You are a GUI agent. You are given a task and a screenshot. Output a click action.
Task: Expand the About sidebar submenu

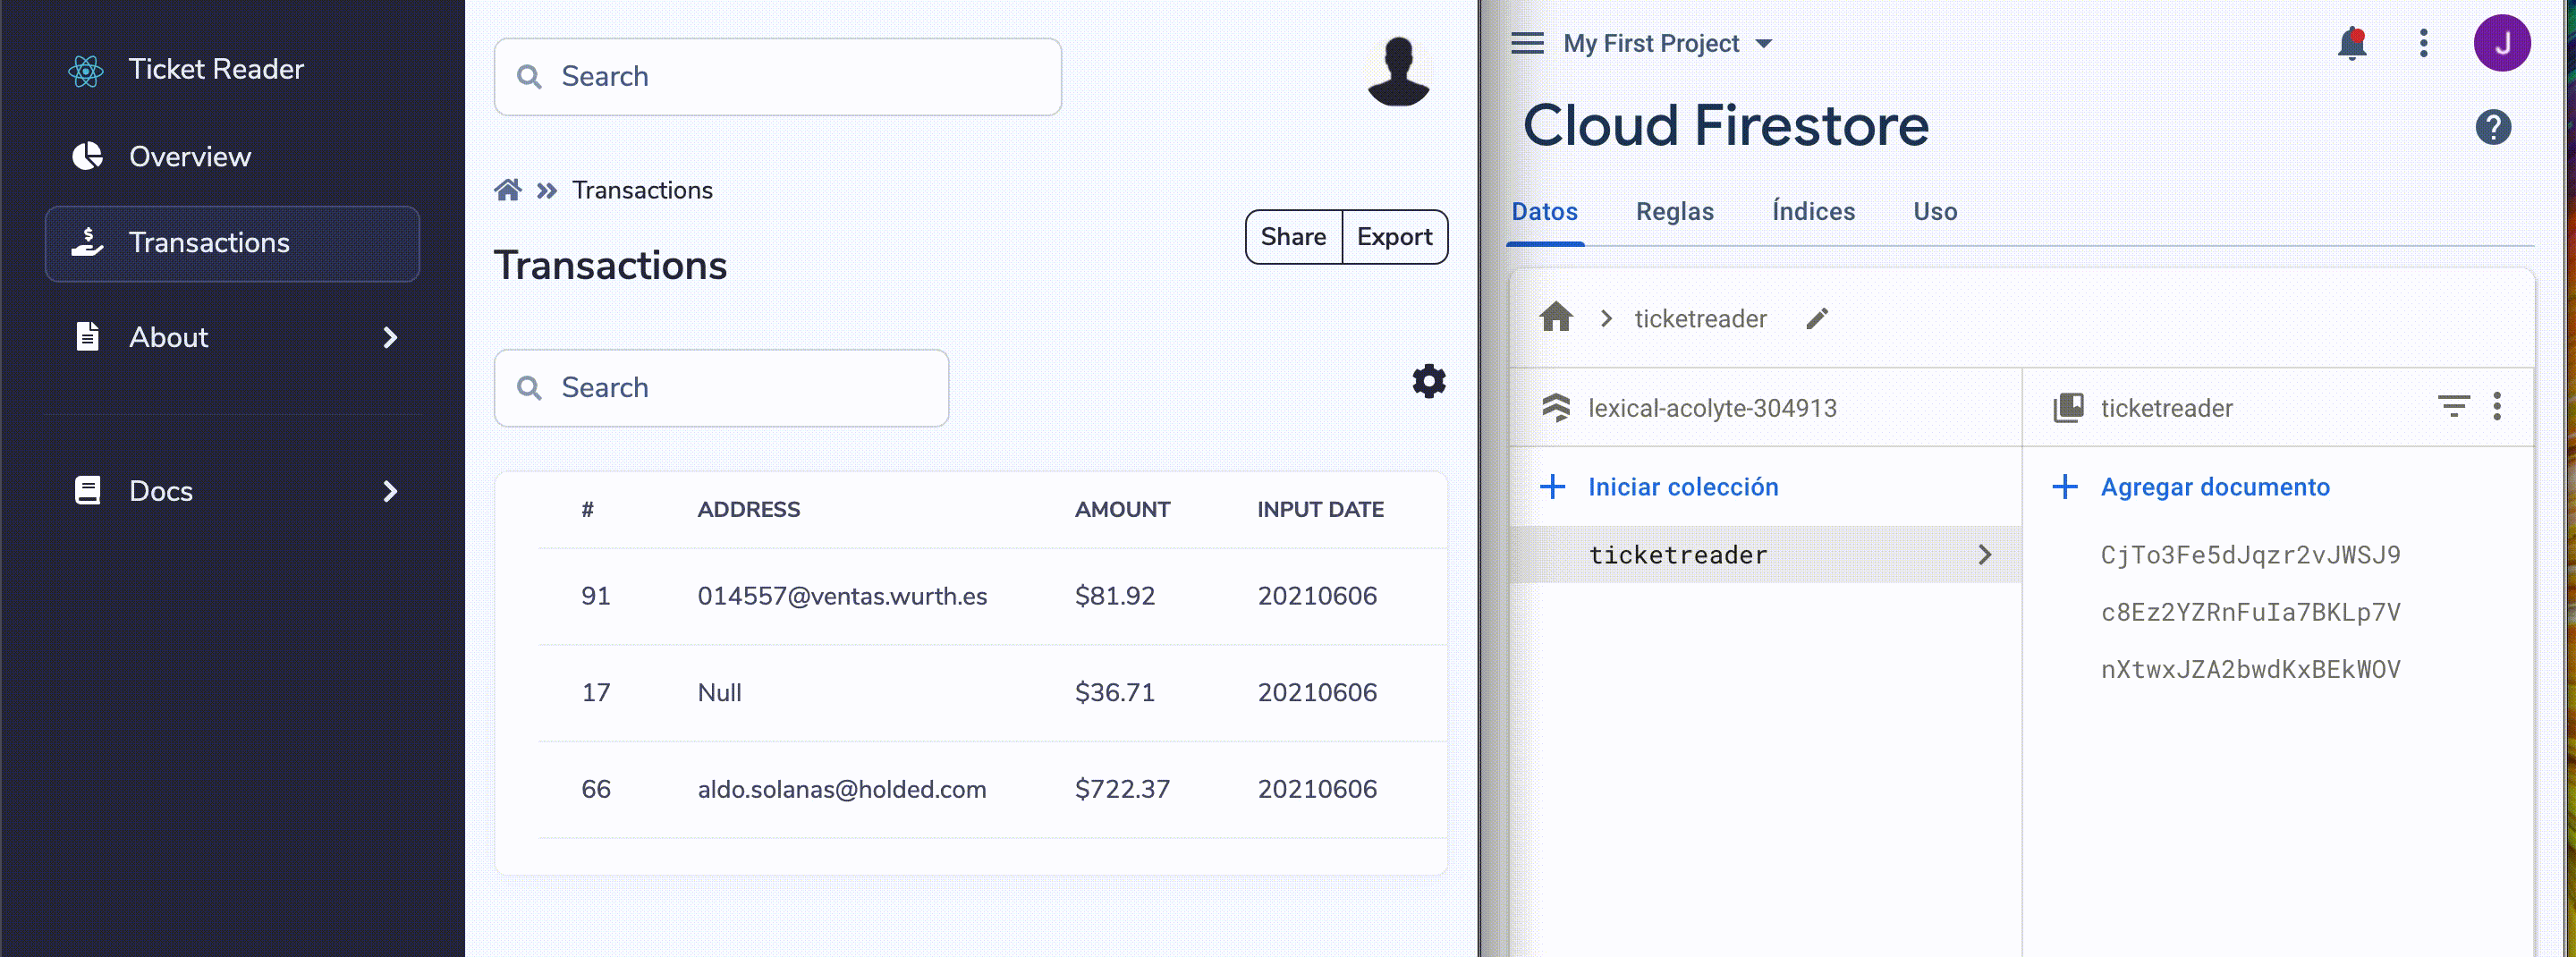390,338
